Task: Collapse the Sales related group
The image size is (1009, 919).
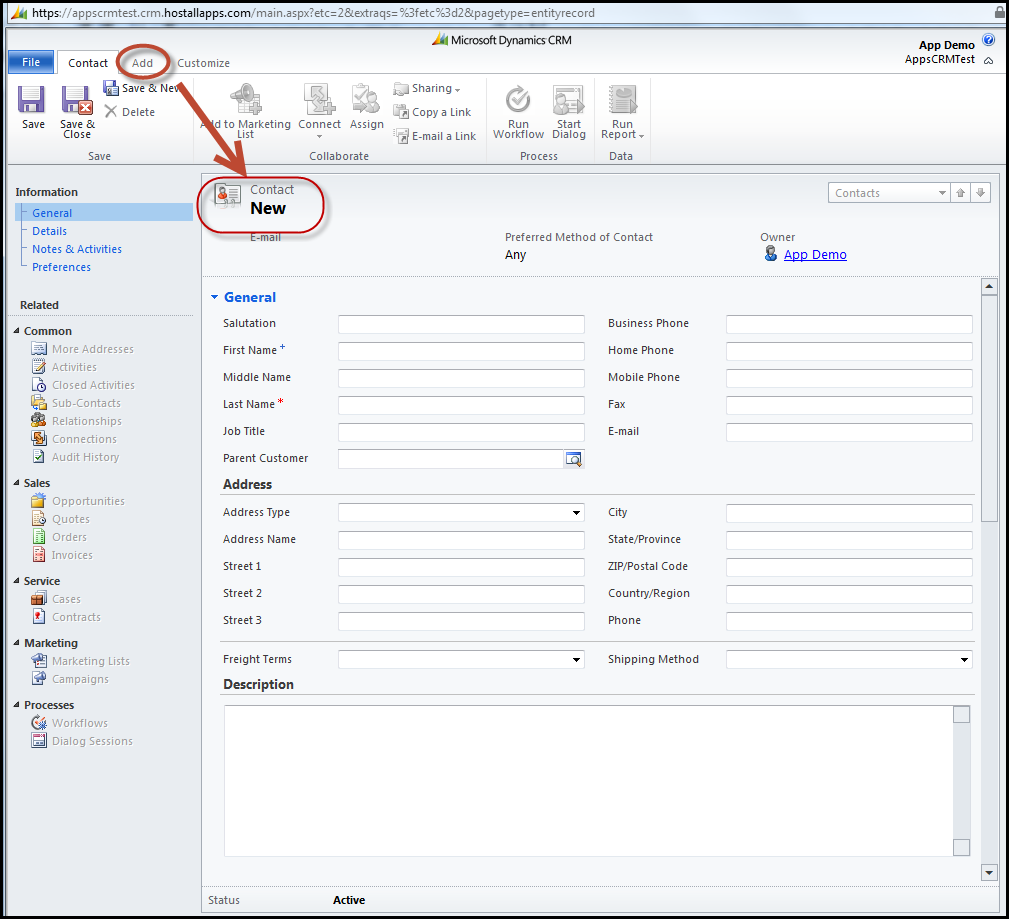Action: 17,483
